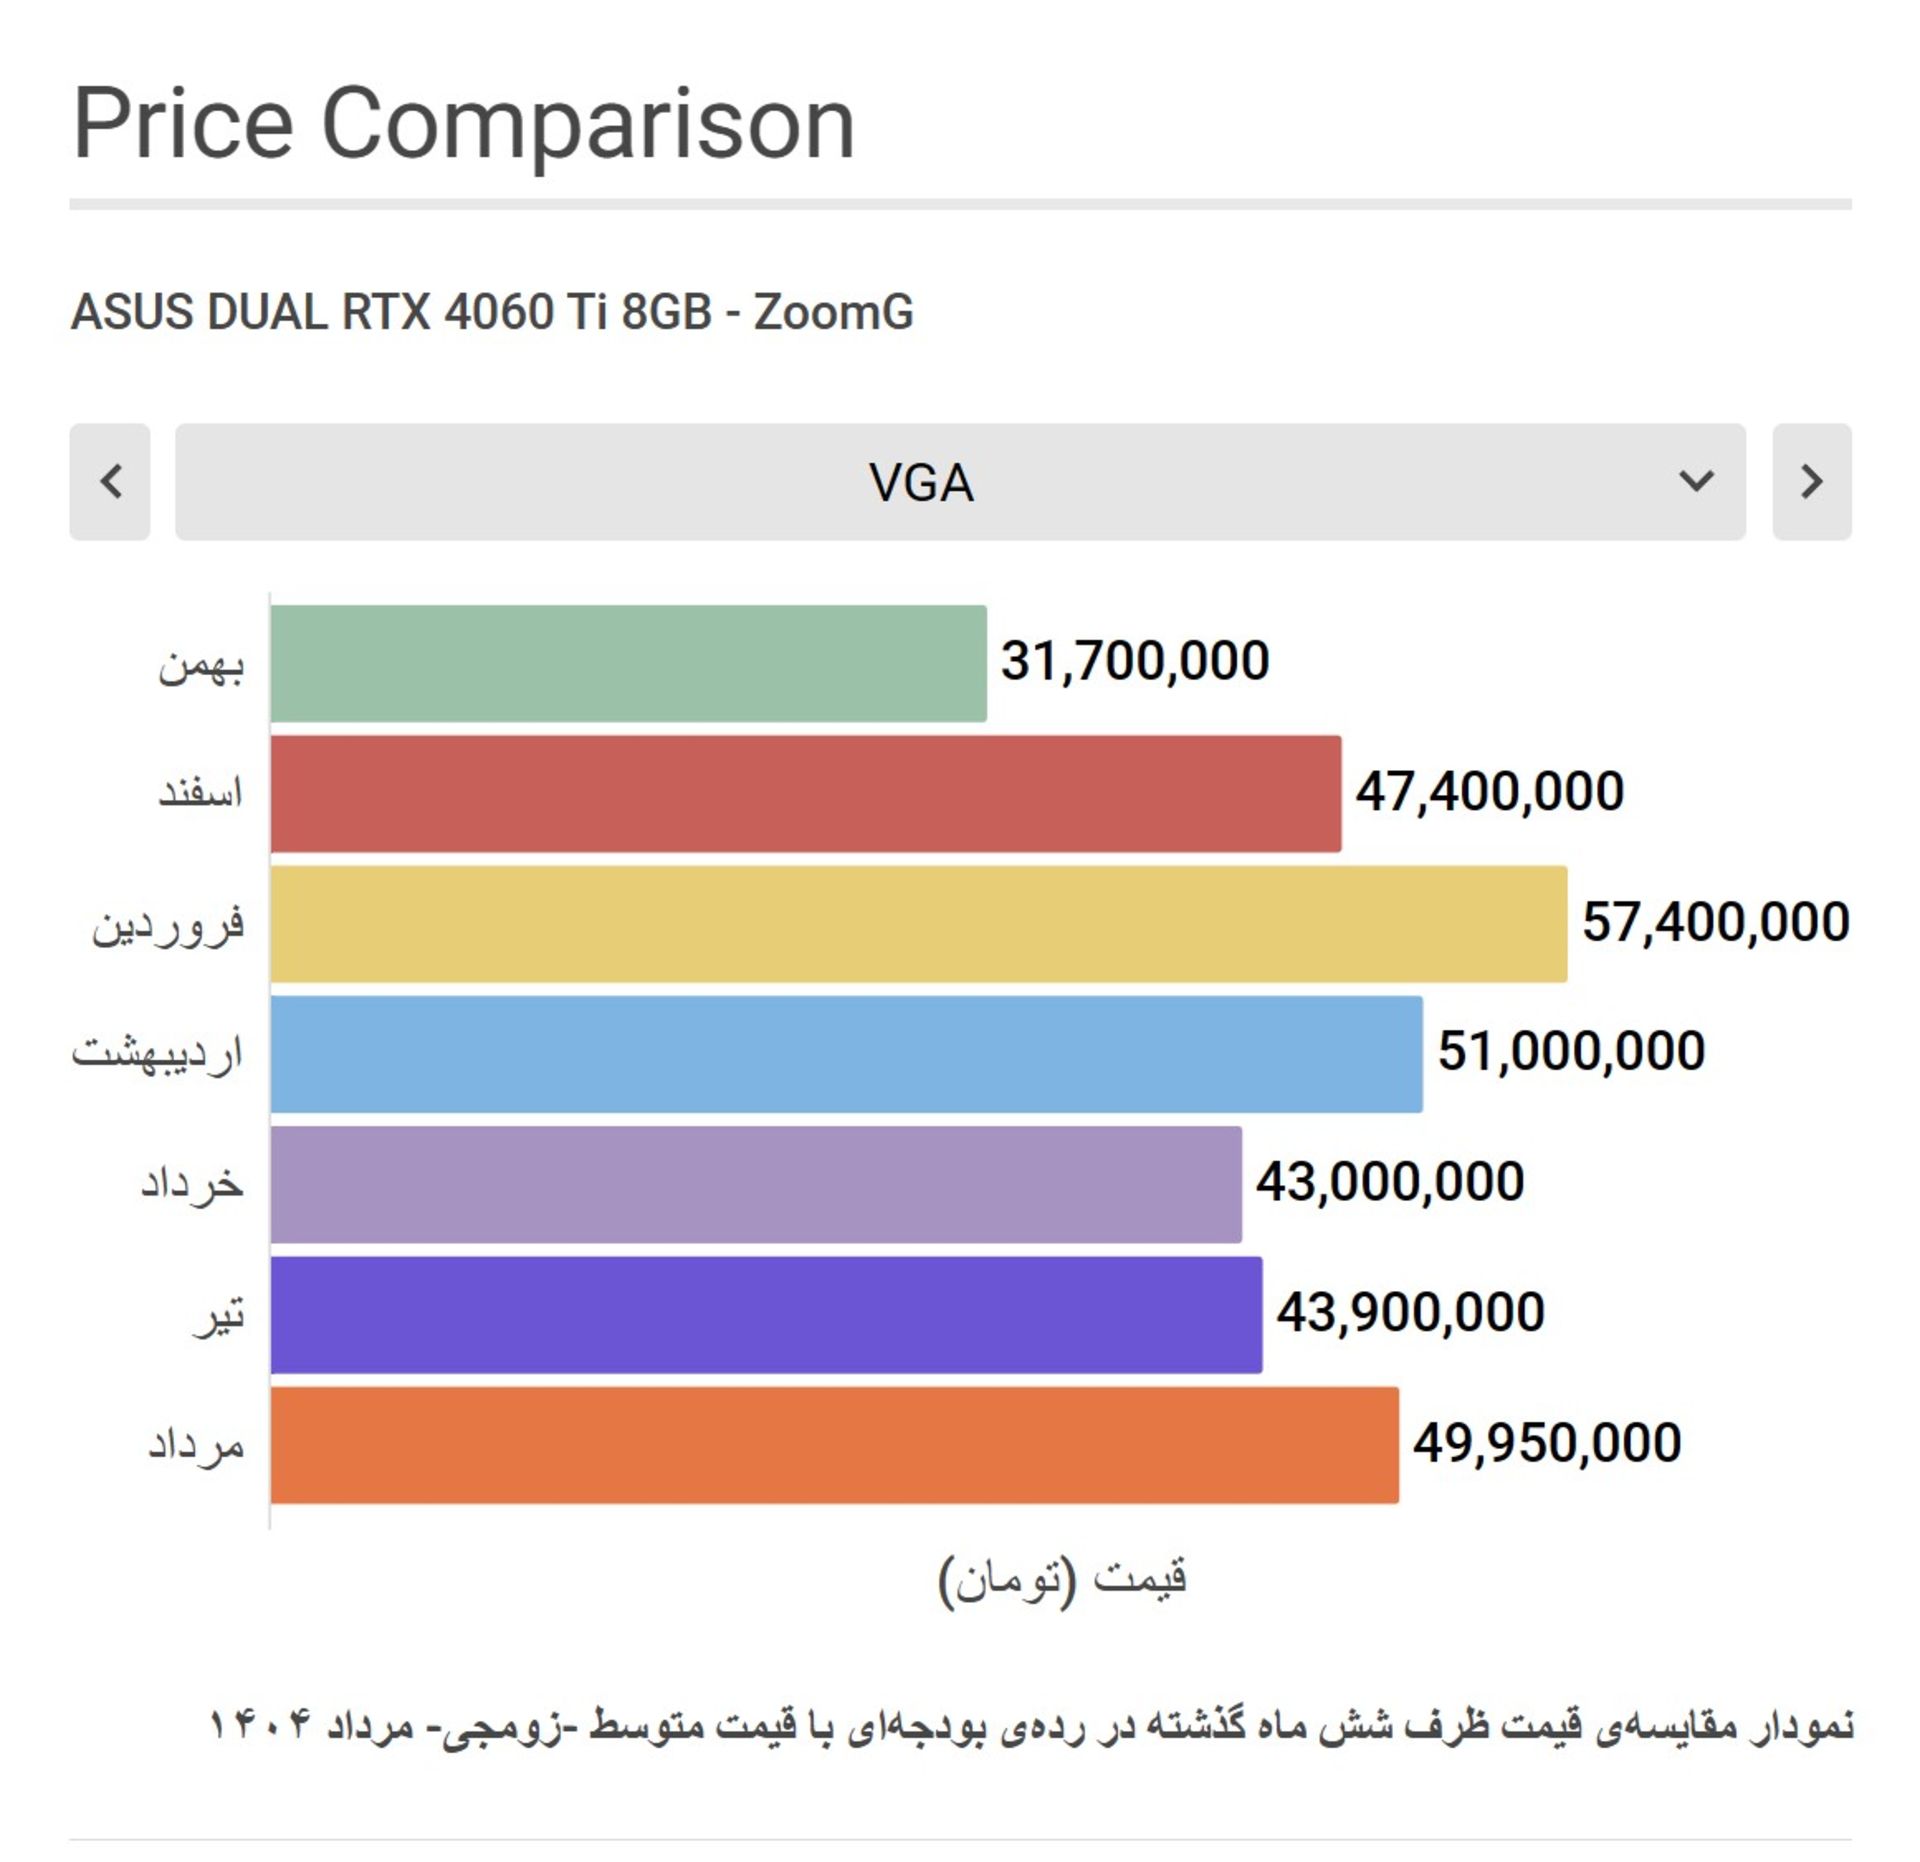Select the lavender خرداد bar
1920x1862 pixels.
(x=756, y=1185)
